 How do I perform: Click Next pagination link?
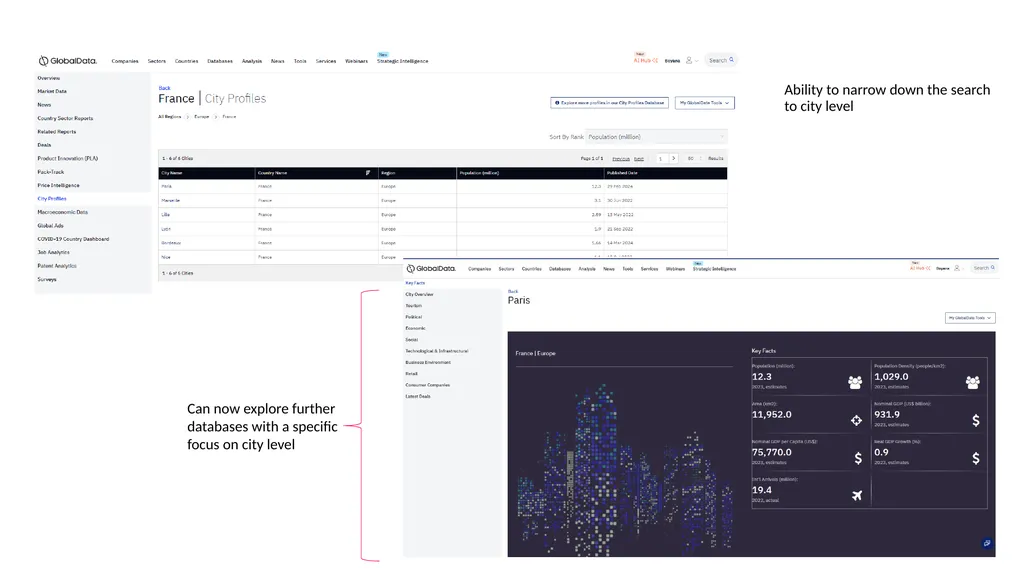coord(639,158)
